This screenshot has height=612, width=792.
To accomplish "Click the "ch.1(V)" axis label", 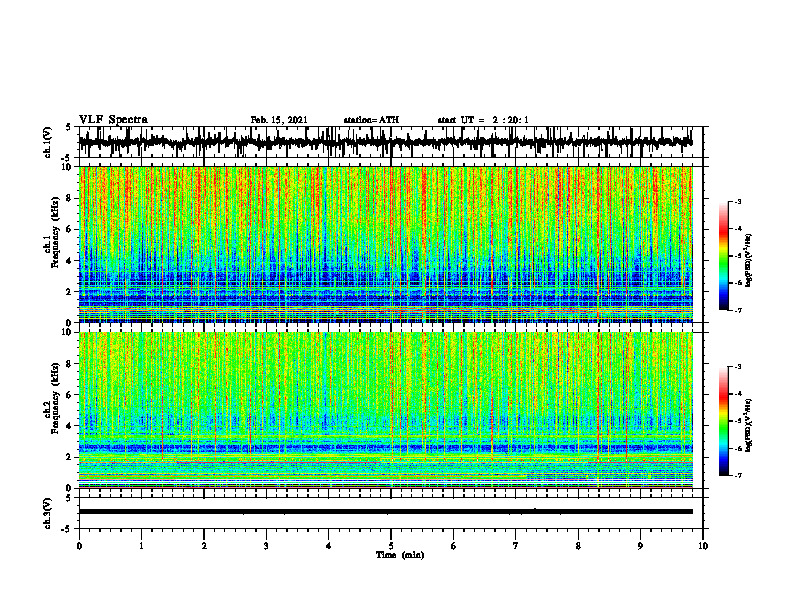I will (48, 142).
